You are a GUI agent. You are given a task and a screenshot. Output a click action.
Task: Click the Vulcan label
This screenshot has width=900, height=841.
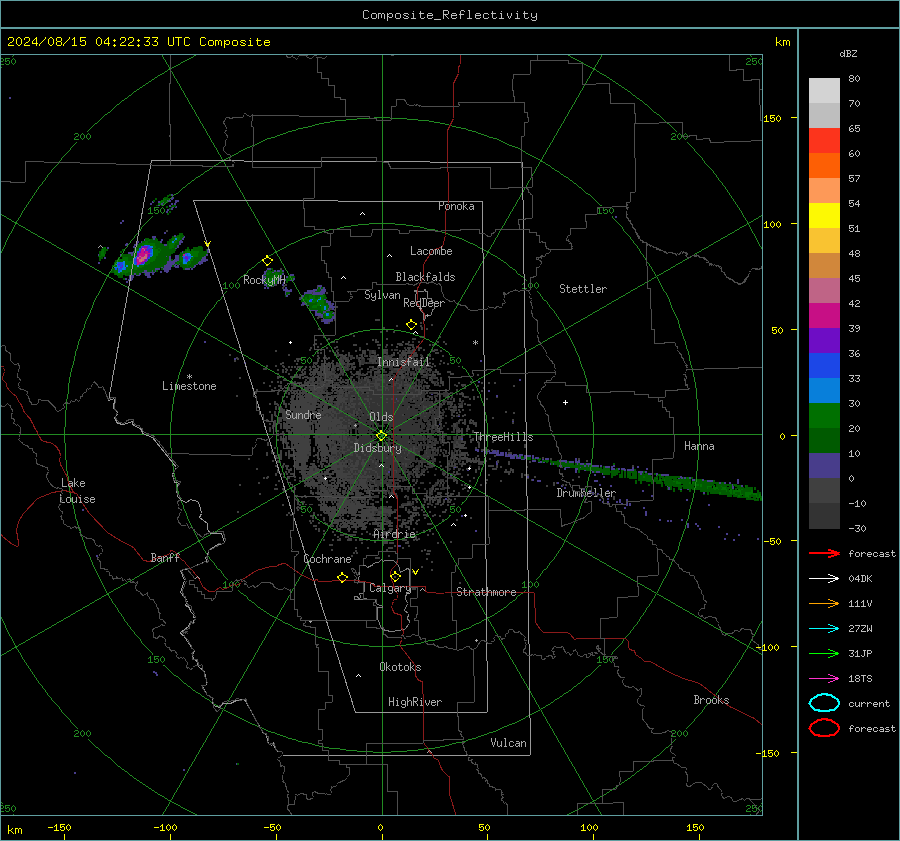509,743
